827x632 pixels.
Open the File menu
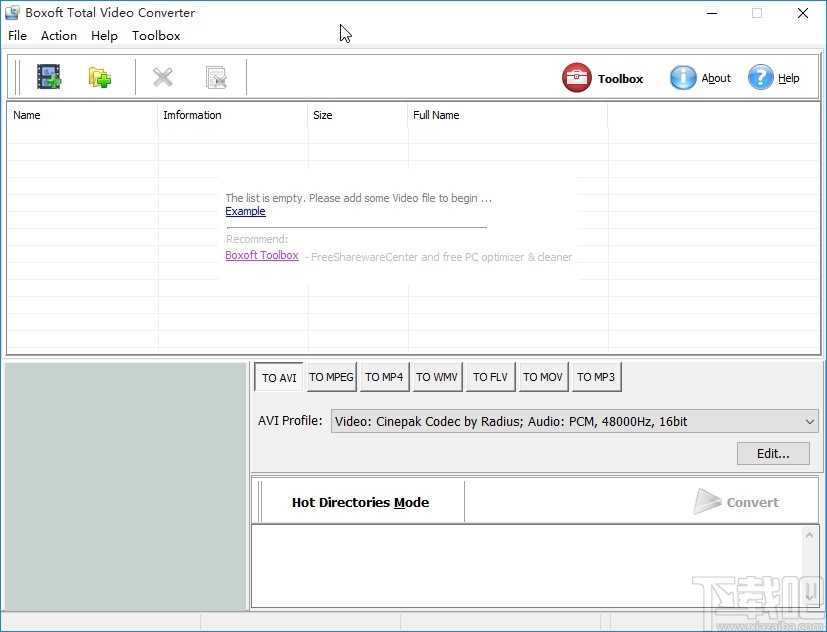(x=17, y=35)
